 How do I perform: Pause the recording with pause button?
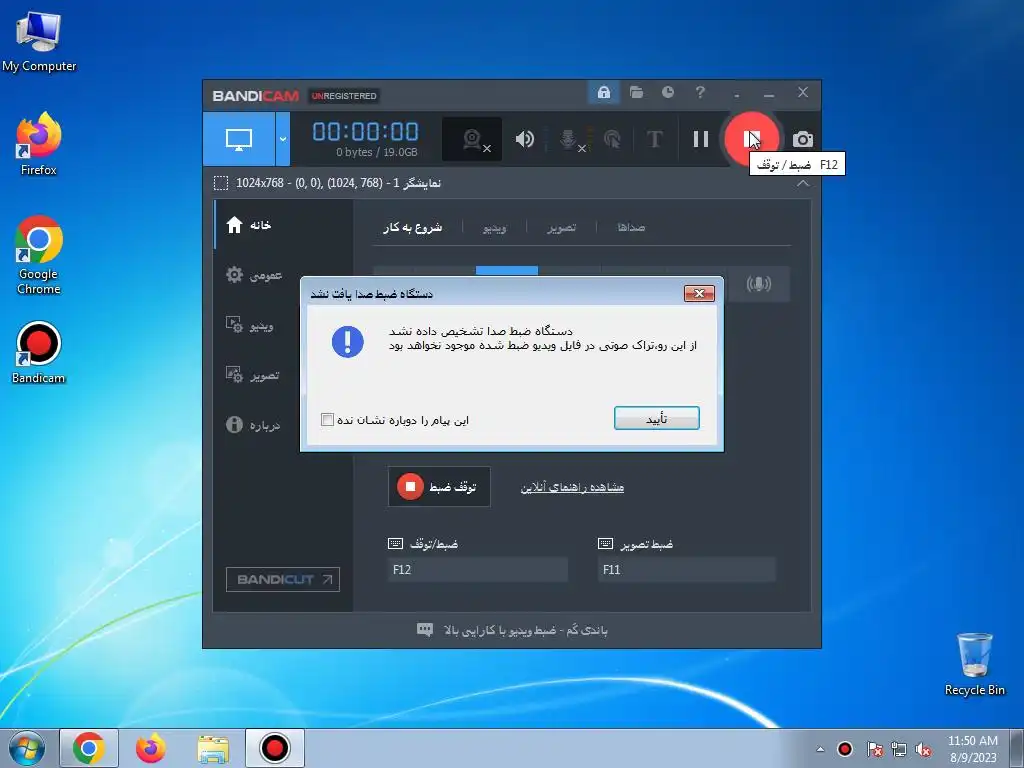[701, 139]
